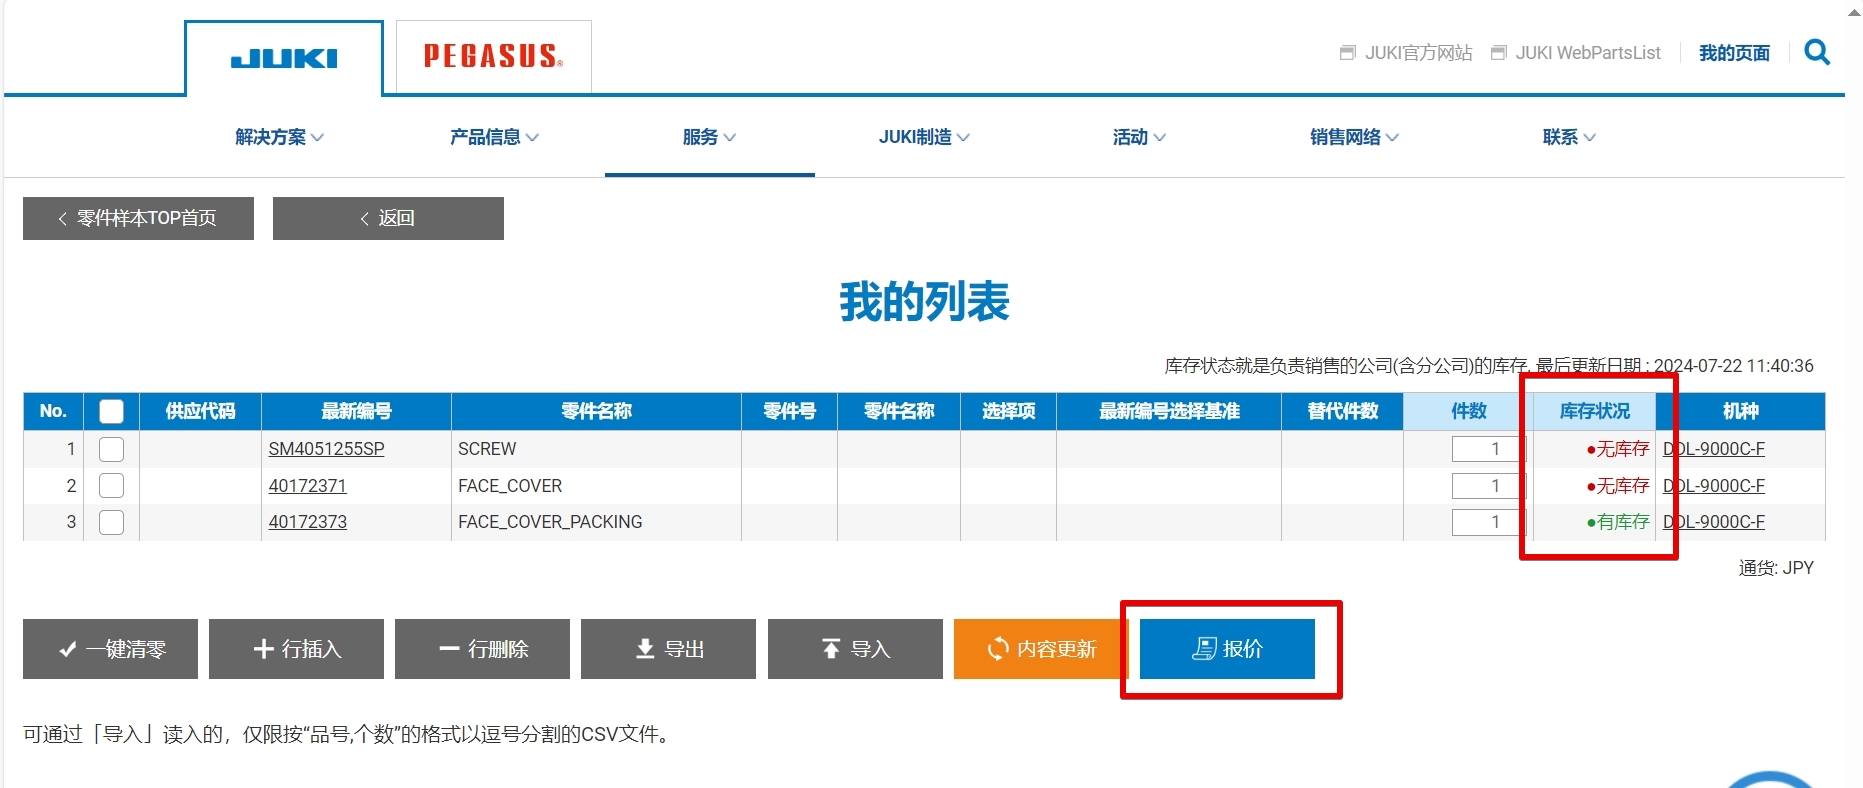Click the 返回 back button
This screenshot has height=788, width=1863.
tap(388, 218)
